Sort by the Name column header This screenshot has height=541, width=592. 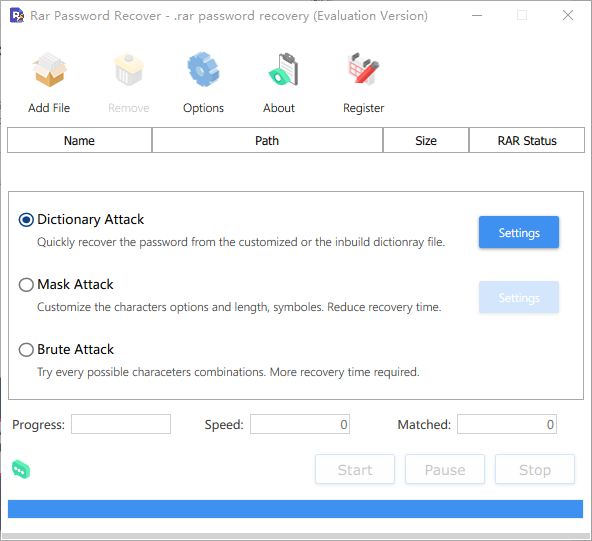[79, 140]
